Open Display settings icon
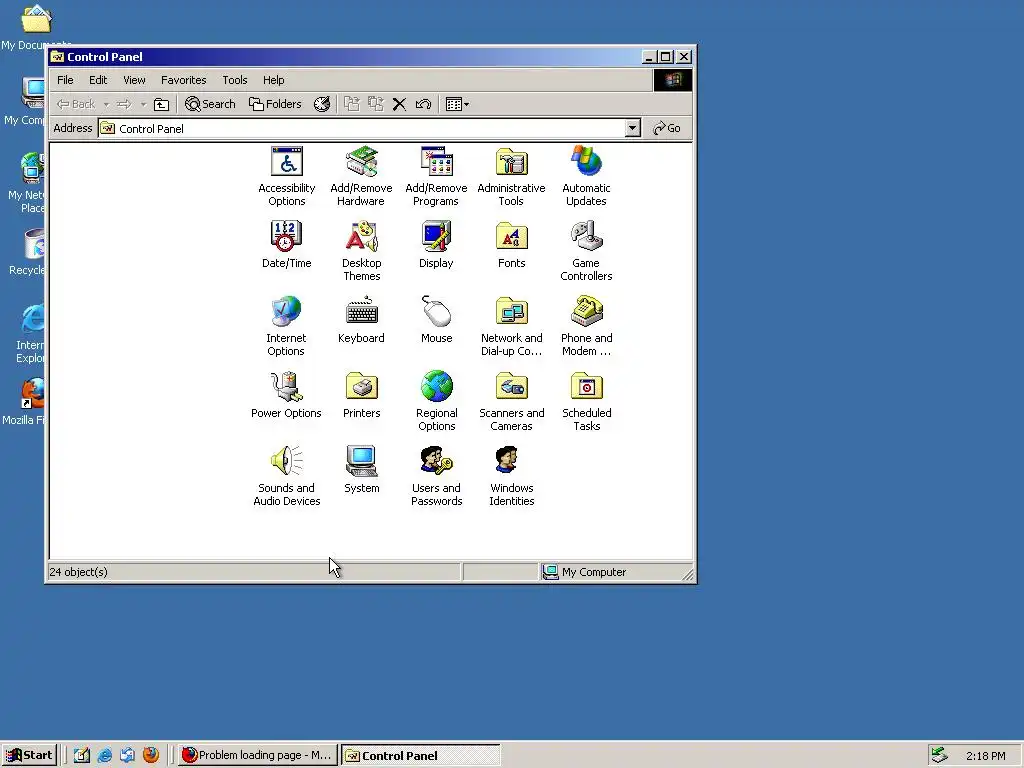Viewport: 1024px width, 768px height. click(436, 245)
